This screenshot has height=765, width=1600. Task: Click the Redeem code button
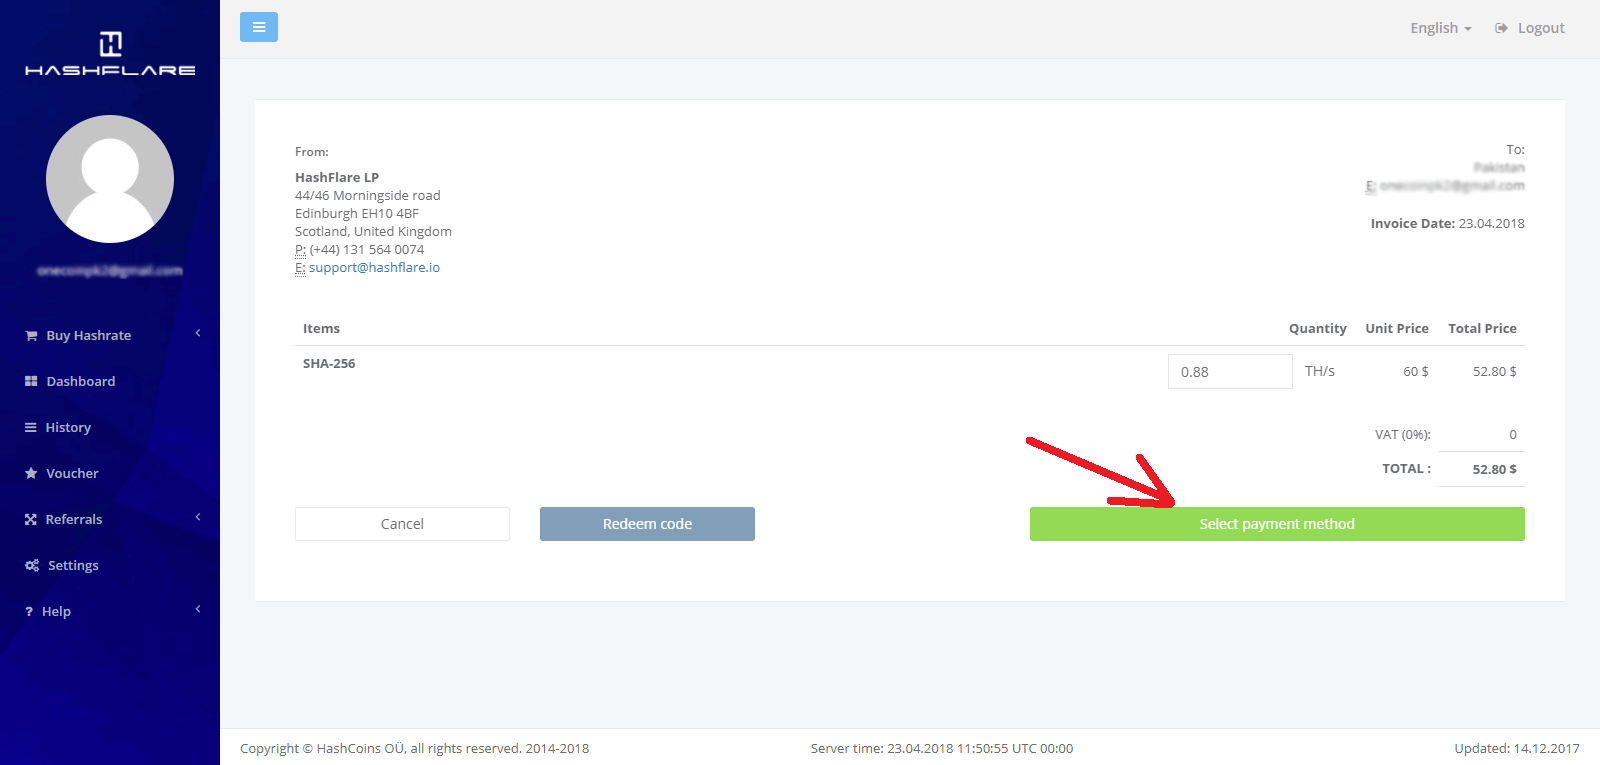click(647, 524)
